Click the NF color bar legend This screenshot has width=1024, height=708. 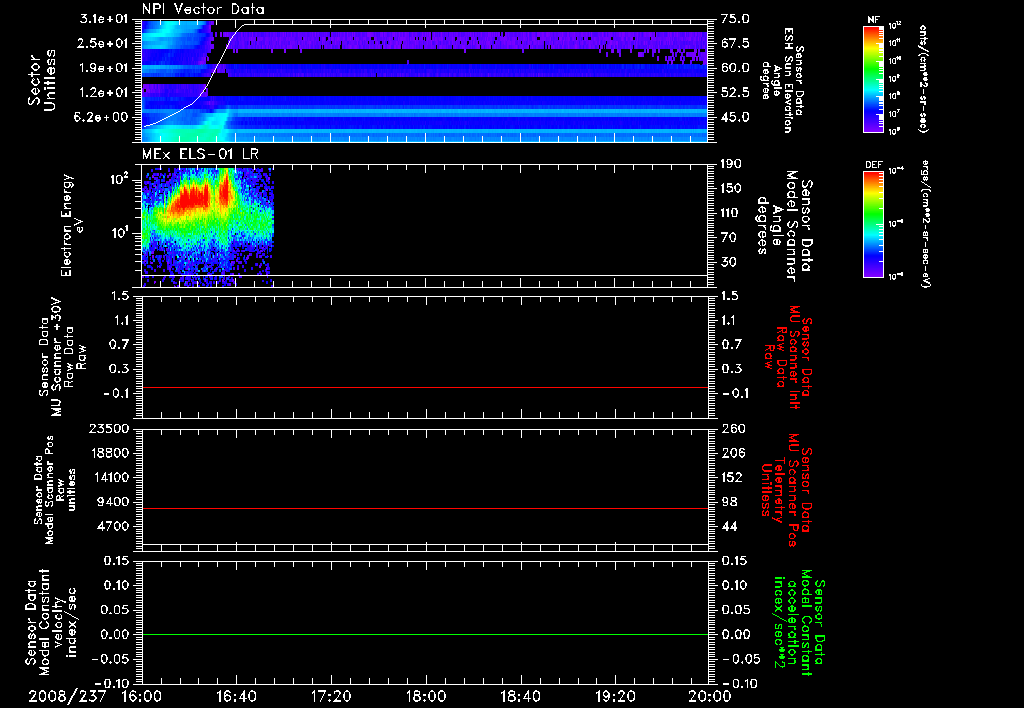(x=874, y=79)
